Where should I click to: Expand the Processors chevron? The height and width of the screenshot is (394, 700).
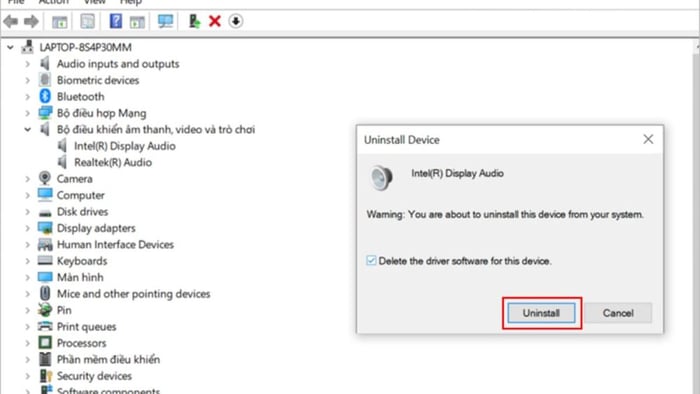[x=28, y=343]
